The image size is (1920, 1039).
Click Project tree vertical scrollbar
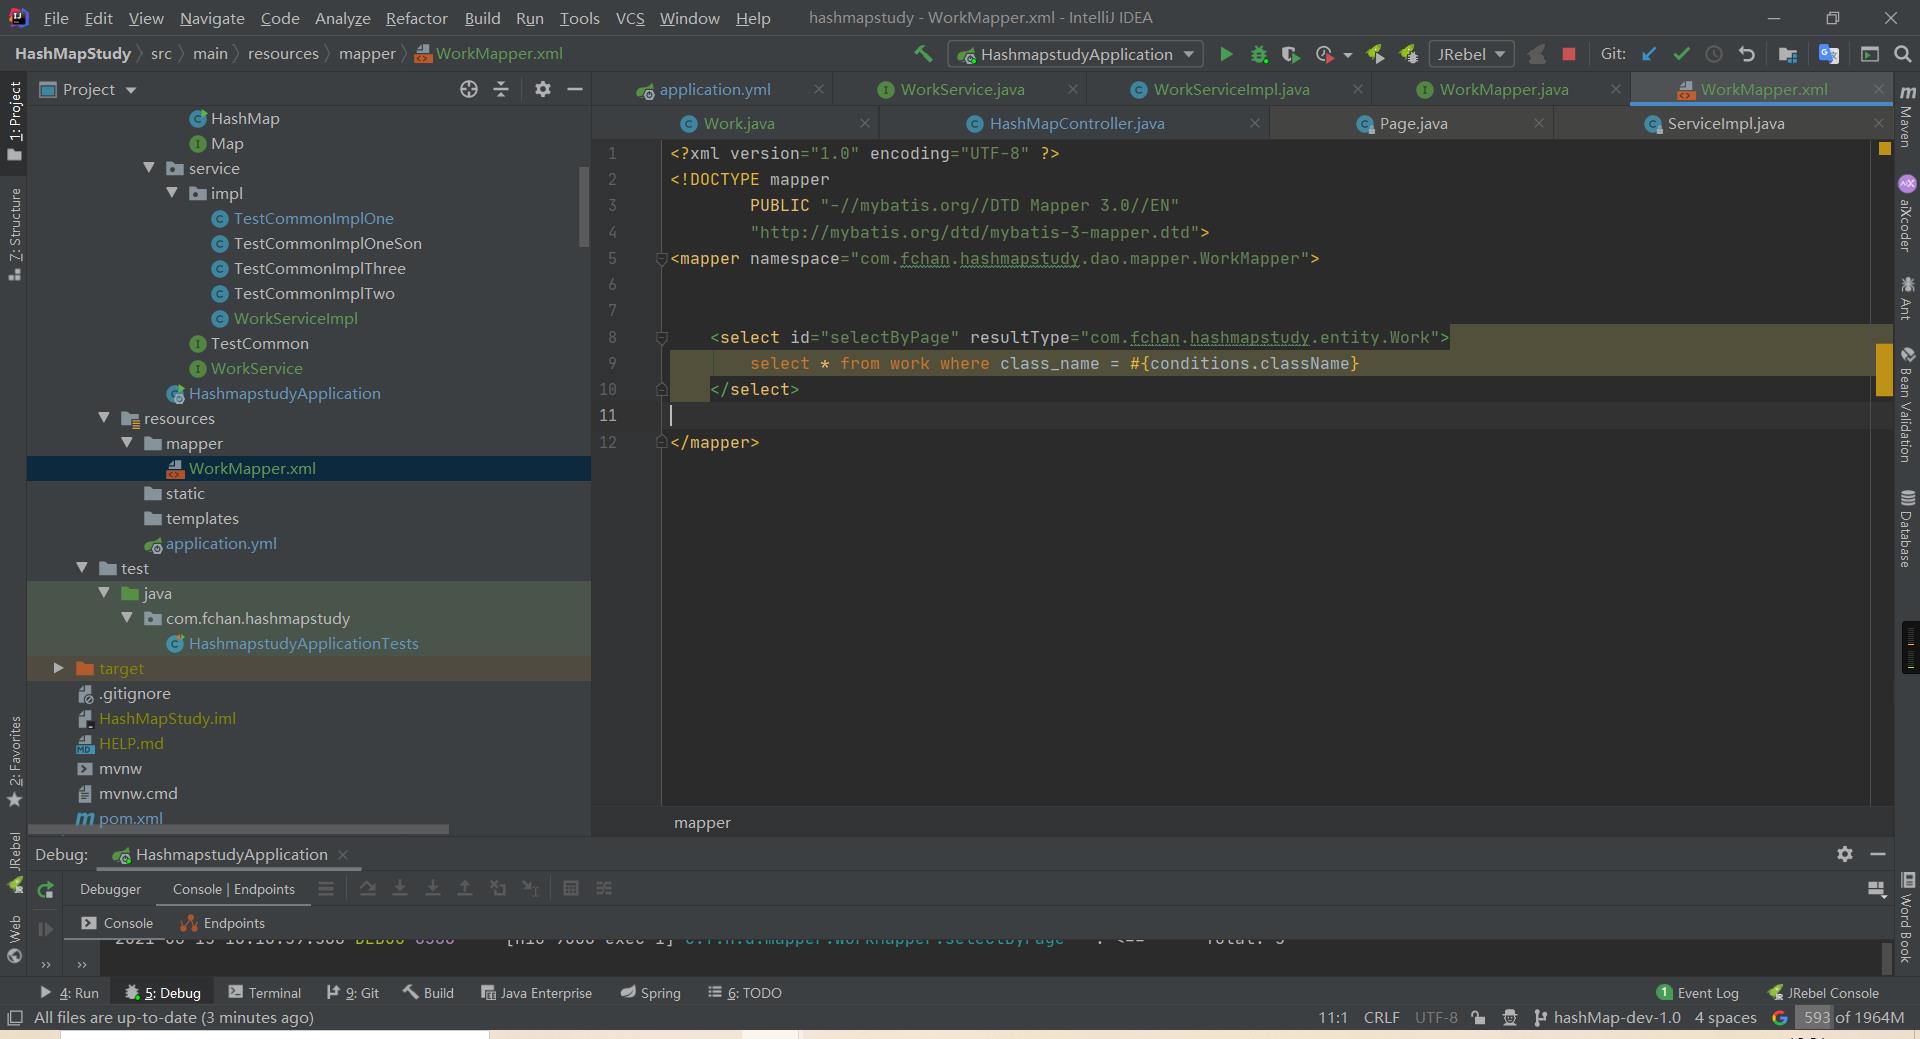click(584, 207)
